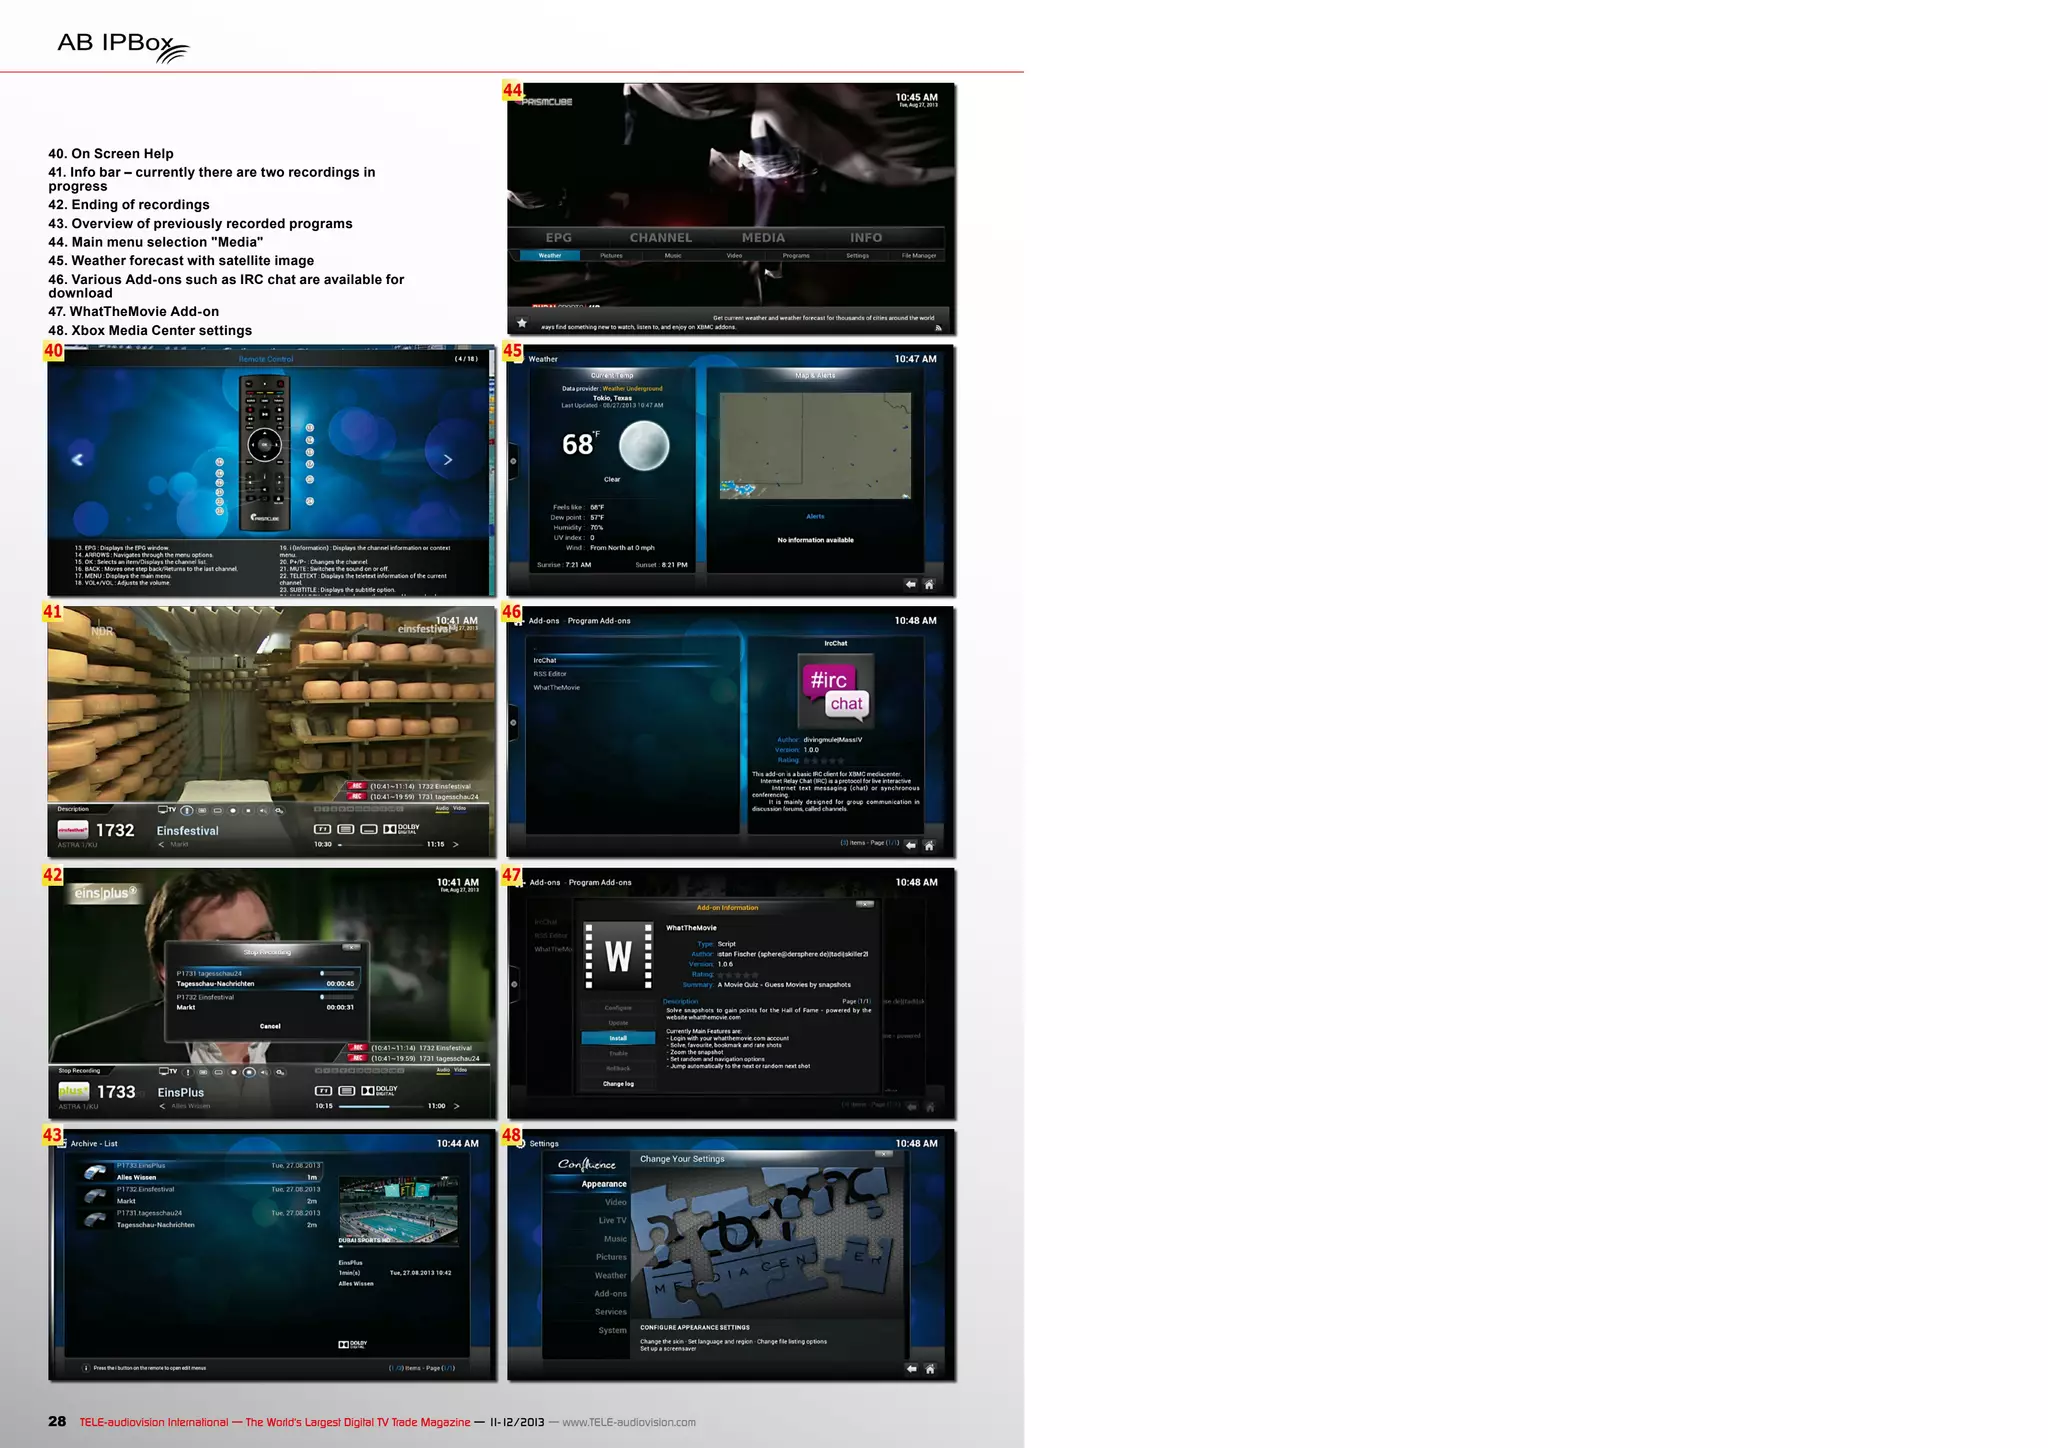Close the Stop Recording dialog
2048x1448 pixels.
pyautogui.click(x=351, y=946)
